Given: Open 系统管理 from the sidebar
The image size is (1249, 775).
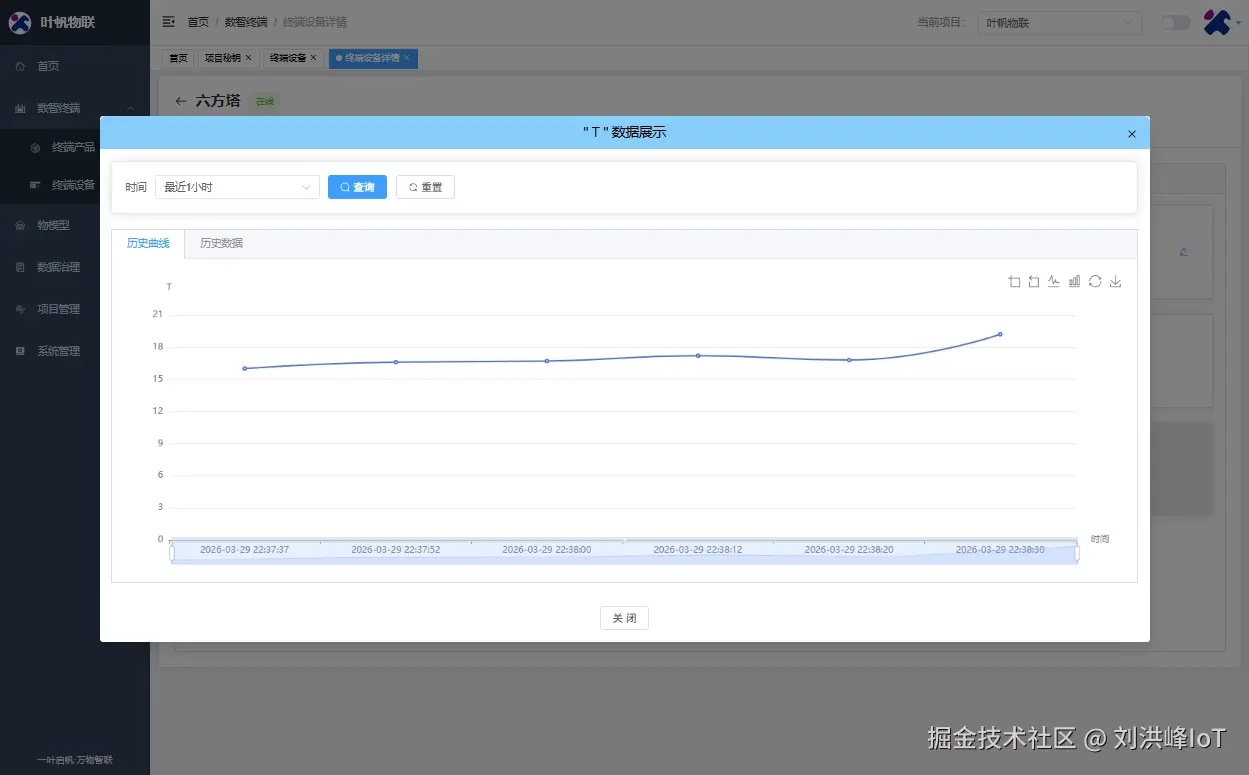Looking at the screenshot, I should [60, 350].
